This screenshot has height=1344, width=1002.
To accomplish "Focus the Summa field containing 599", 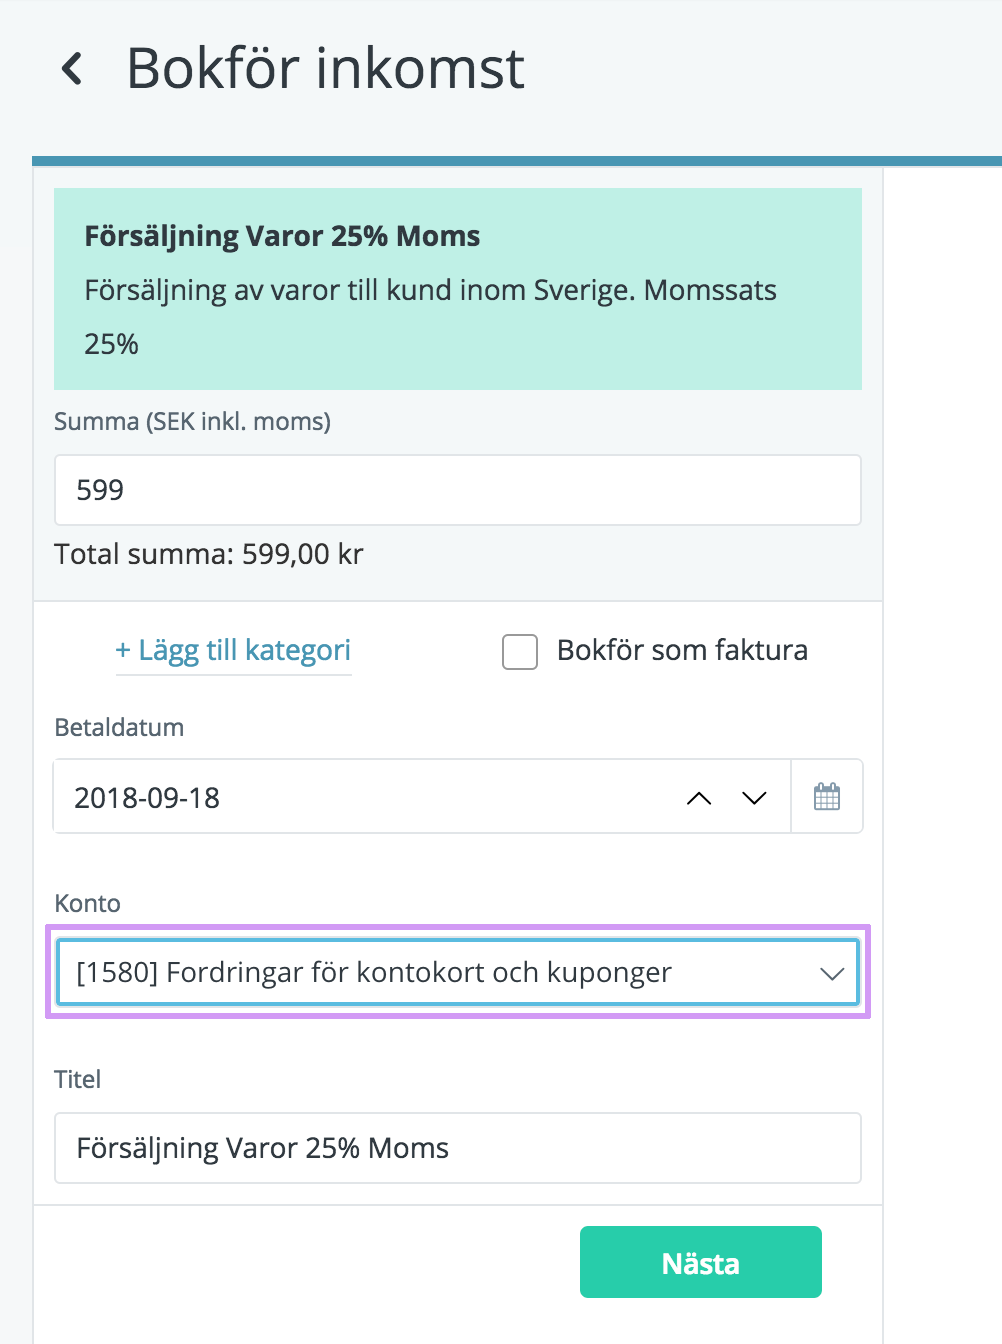I will 457,490.
